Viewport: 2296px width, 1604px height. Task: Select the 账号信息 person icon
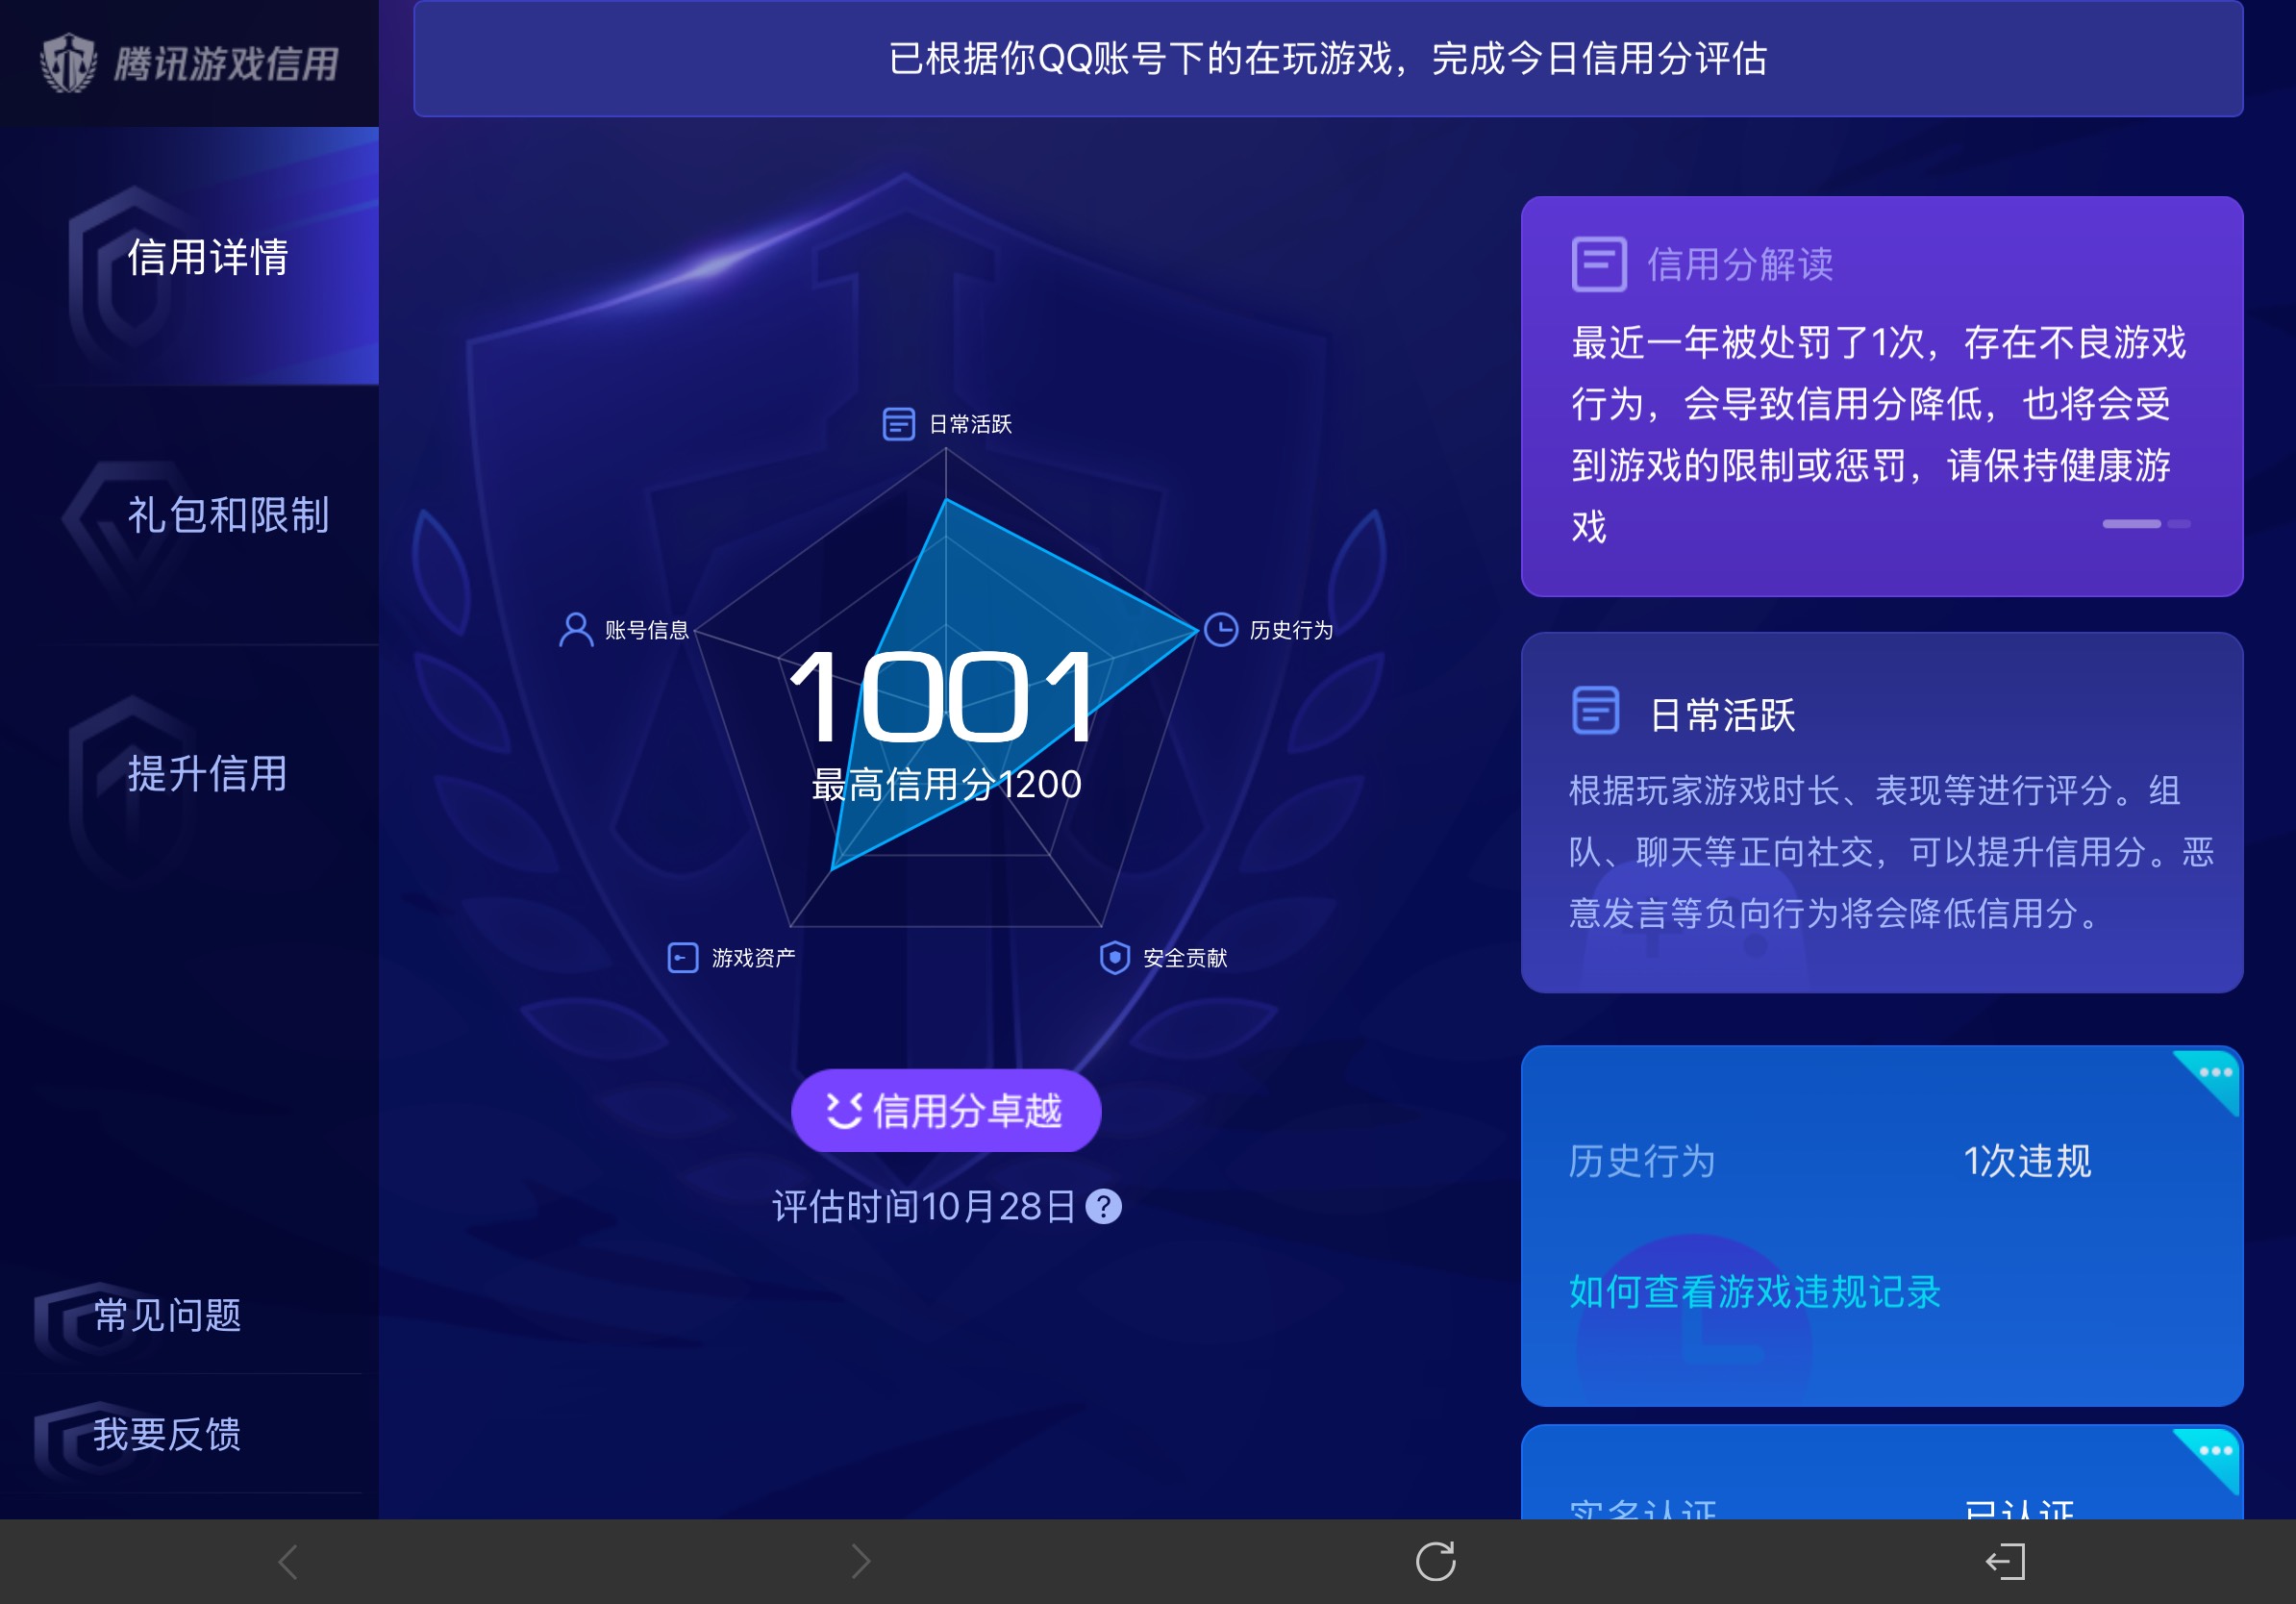tap(576, 630)
